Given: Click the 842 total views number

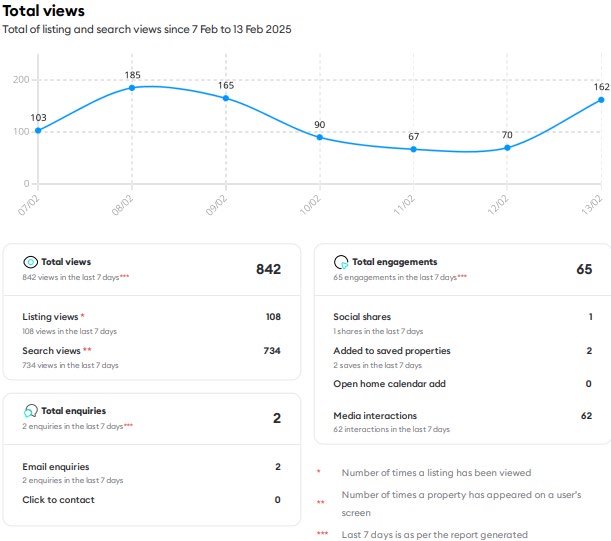Looking at the screenshot, I should tap(268, 269).
